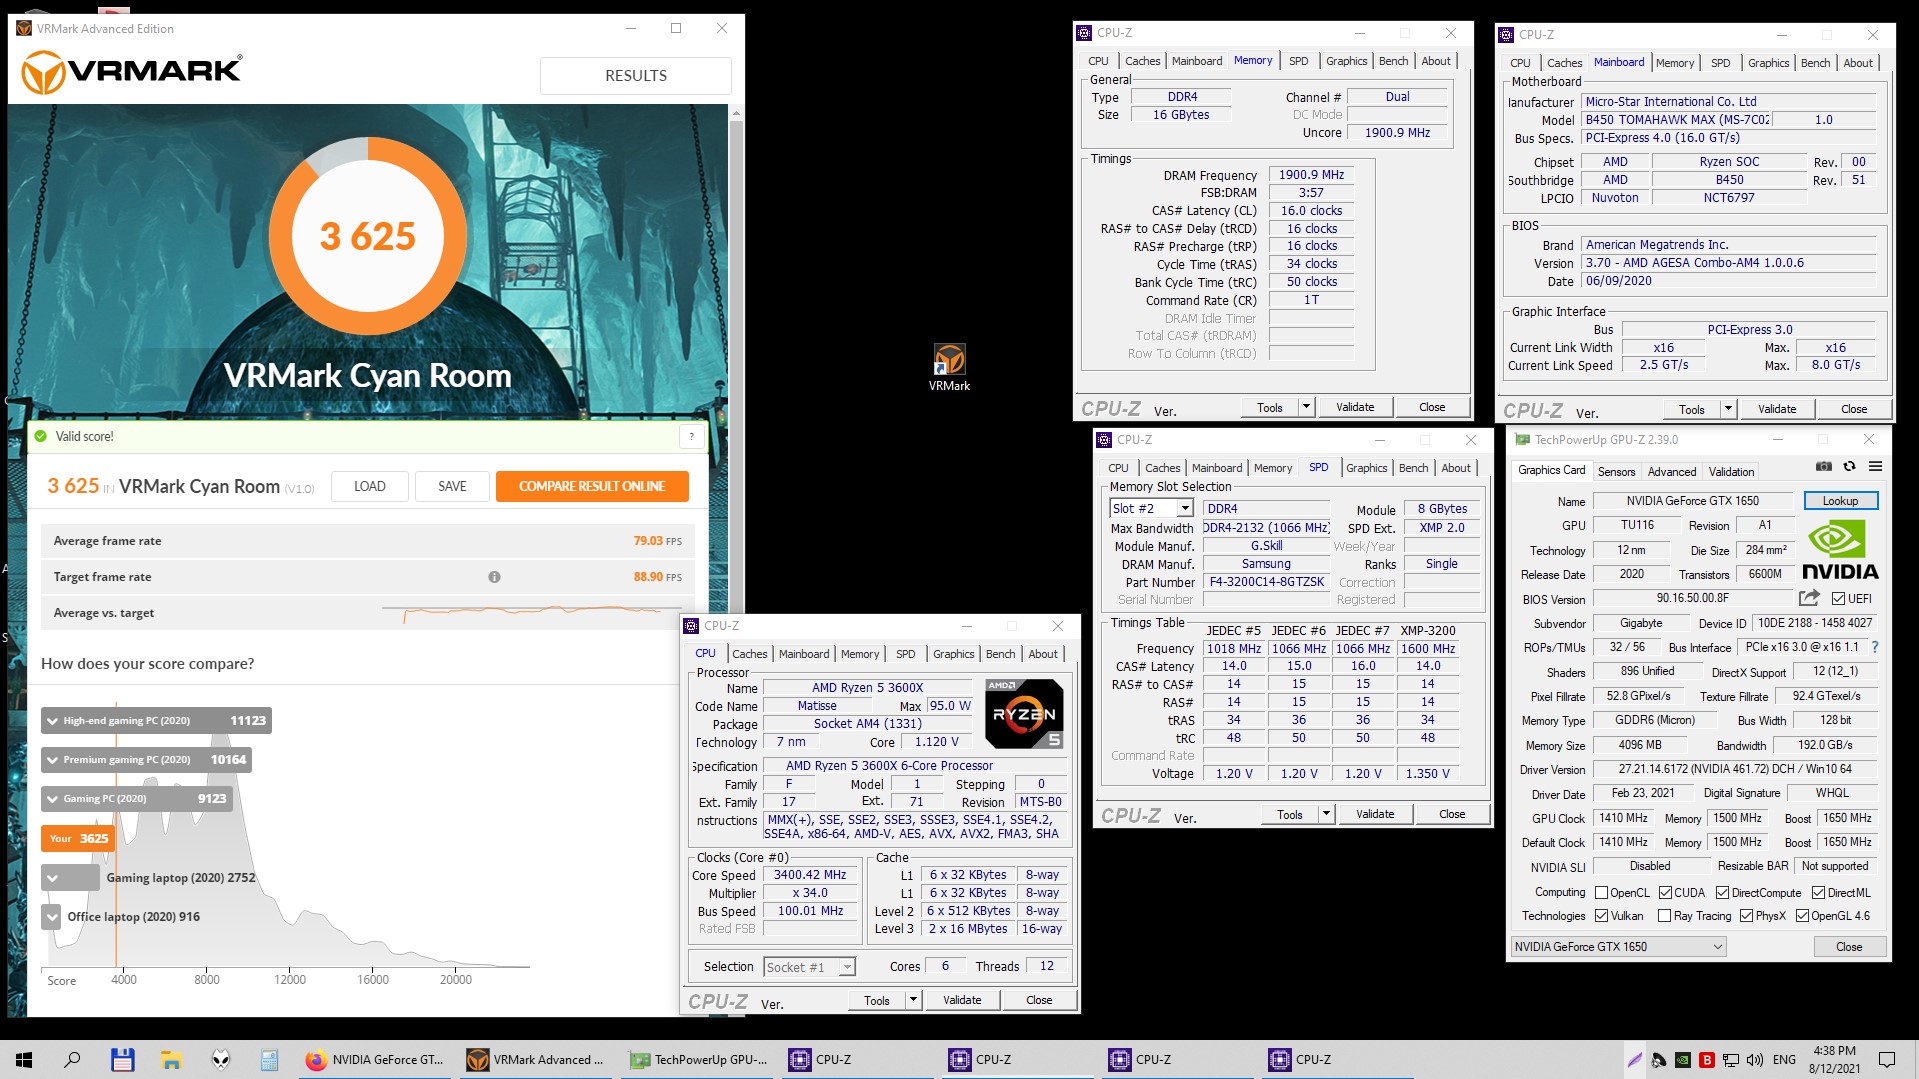Open Windows search from the taskbar
1919x1079 pixels.
pos(72,1060)
